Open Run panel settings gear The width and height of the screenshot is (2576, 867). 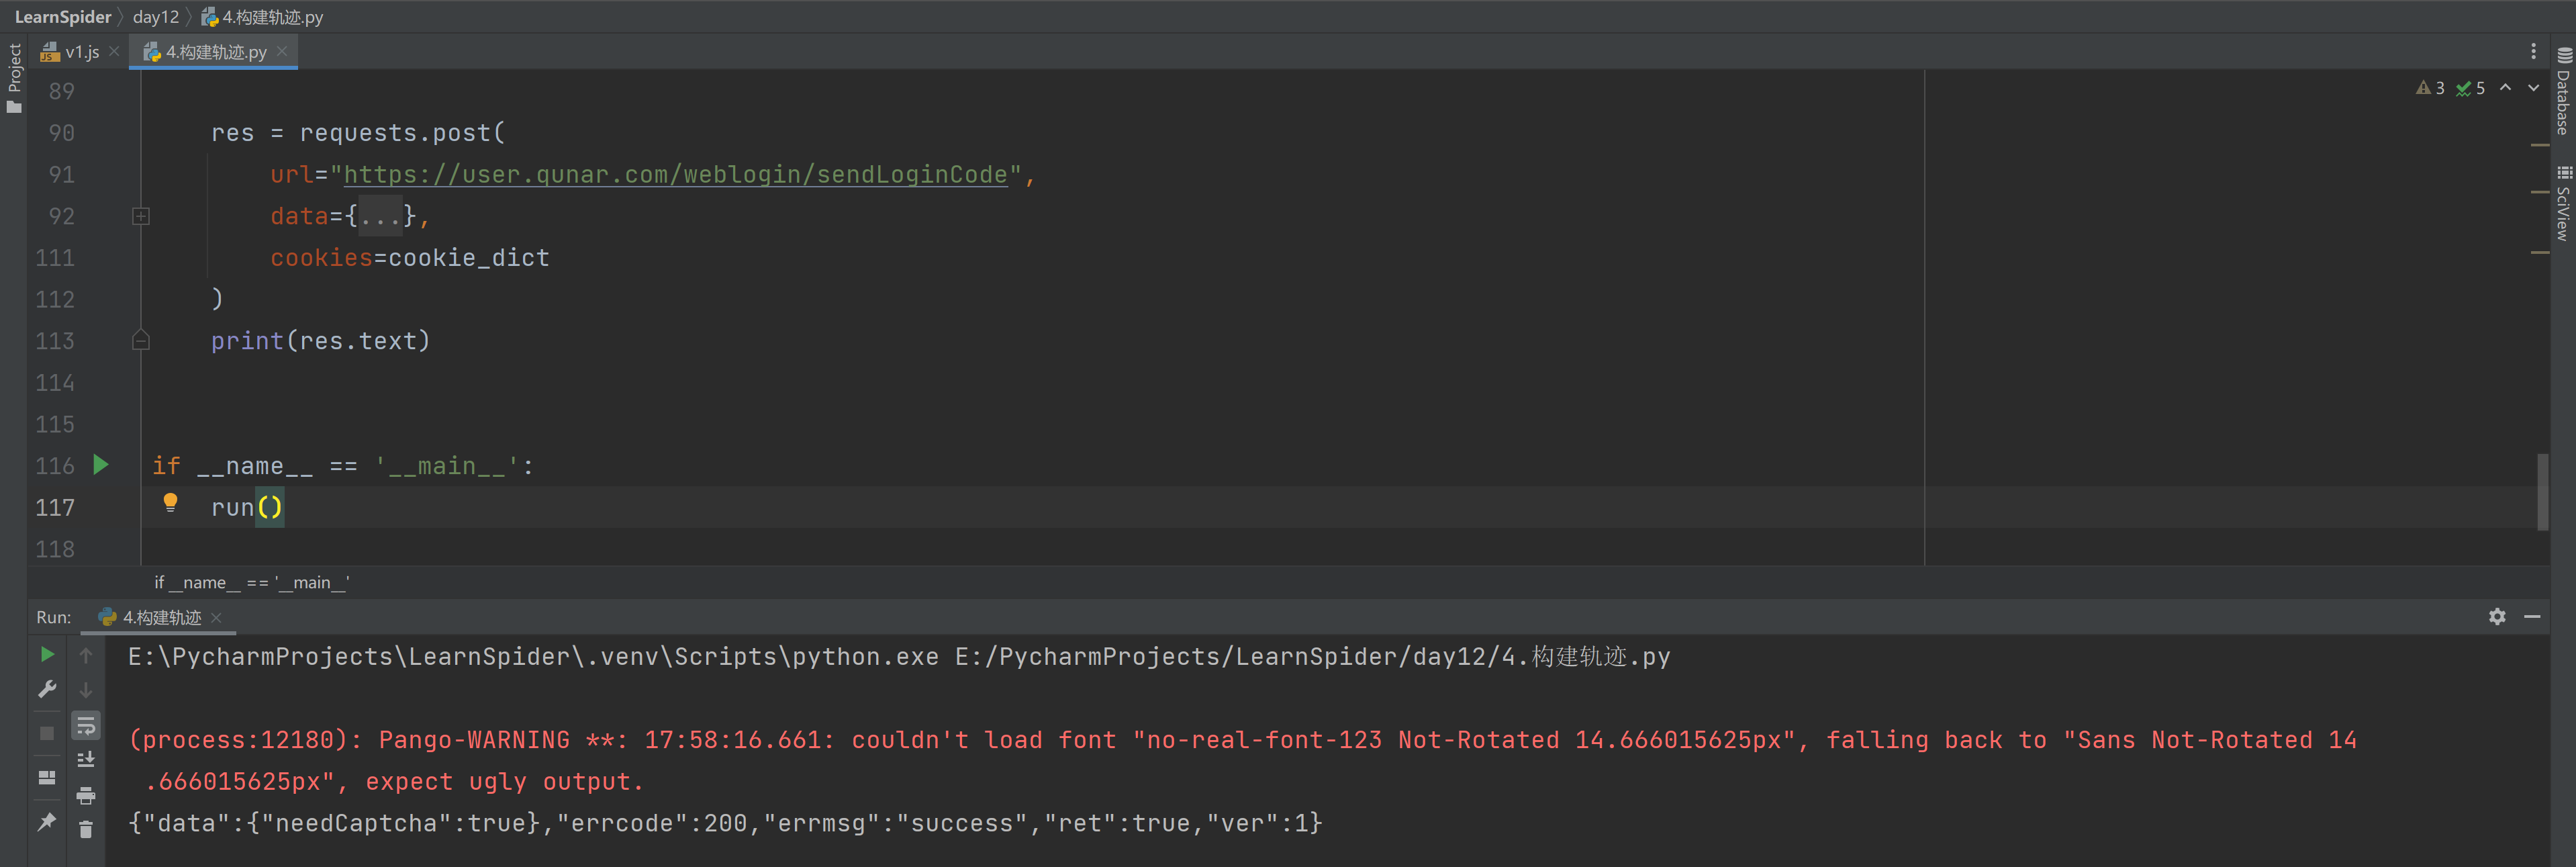click(x=2497, y=617)
